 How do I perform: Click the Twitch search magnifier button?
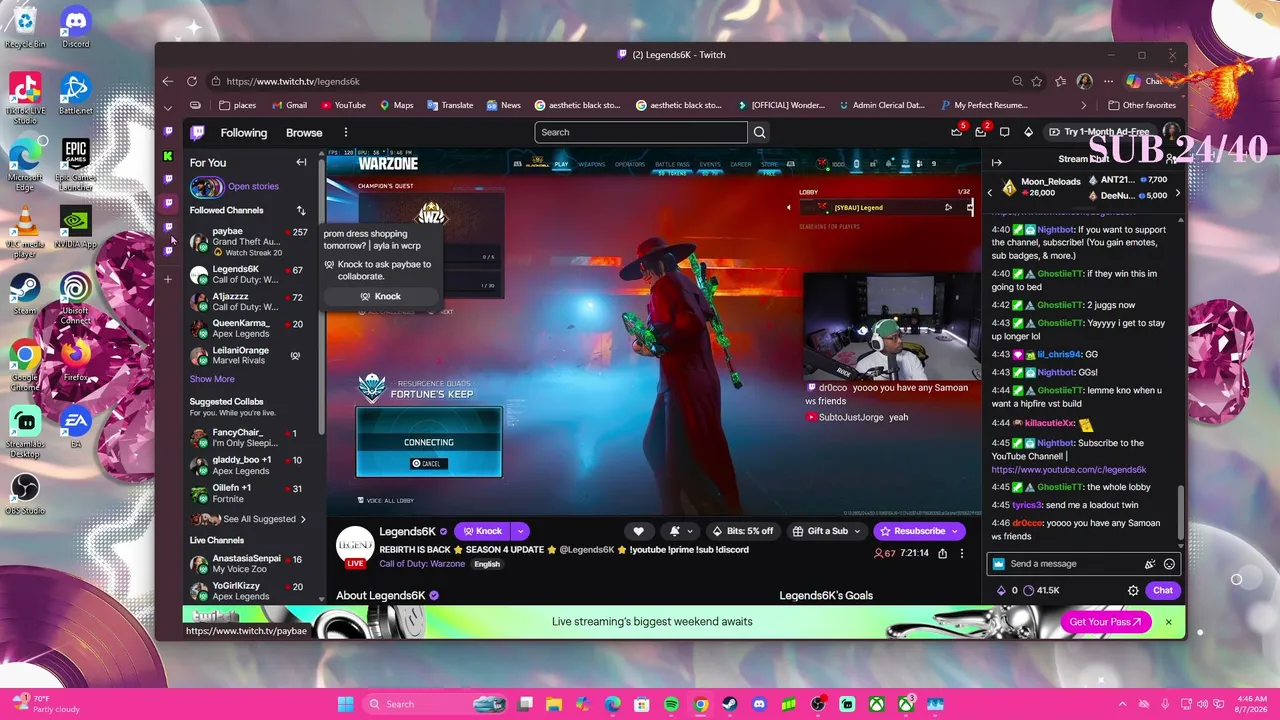[x=760, y=132]
